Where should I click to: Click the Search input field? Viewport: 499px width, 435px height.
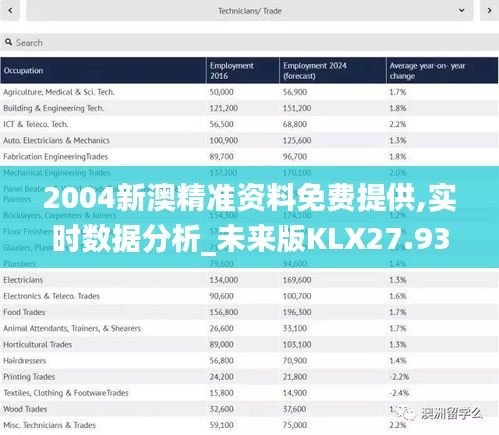click(x=249, y=43)
